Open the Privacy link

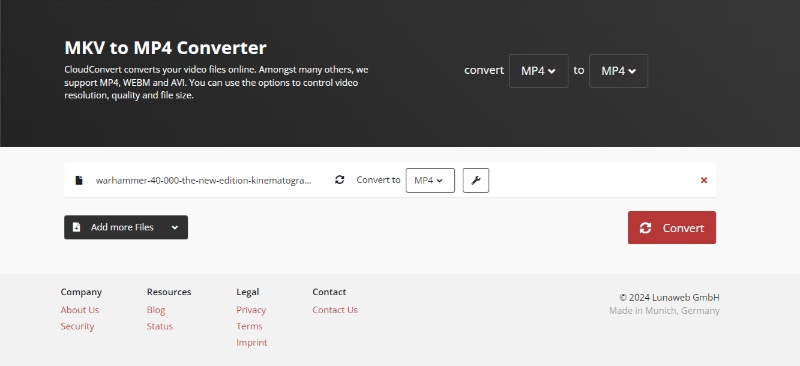251,310
